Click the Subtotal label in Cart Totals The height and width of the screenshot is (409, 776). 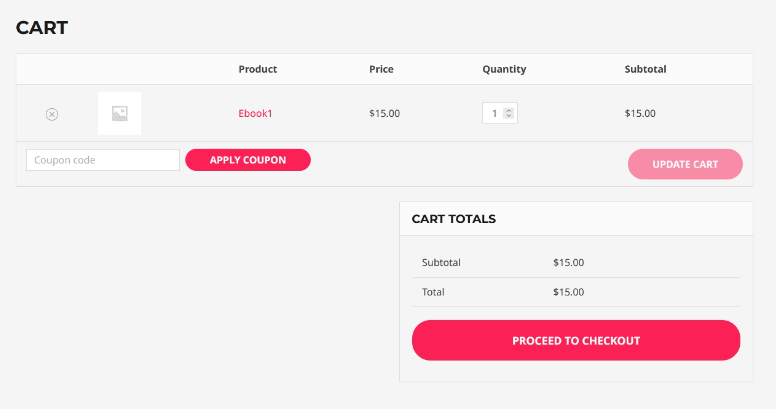(x=441, y=262)
